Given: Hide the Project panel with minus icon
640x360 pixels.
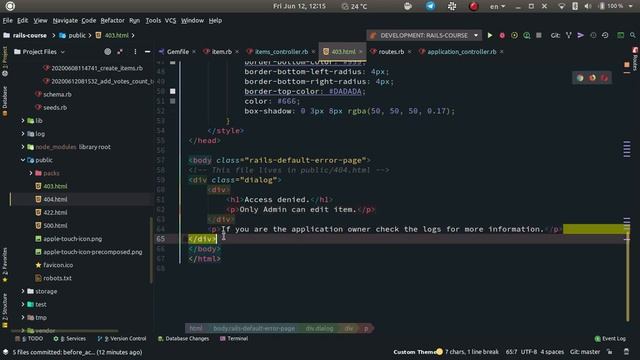Looking at the screenshot, I should (147, 52).
